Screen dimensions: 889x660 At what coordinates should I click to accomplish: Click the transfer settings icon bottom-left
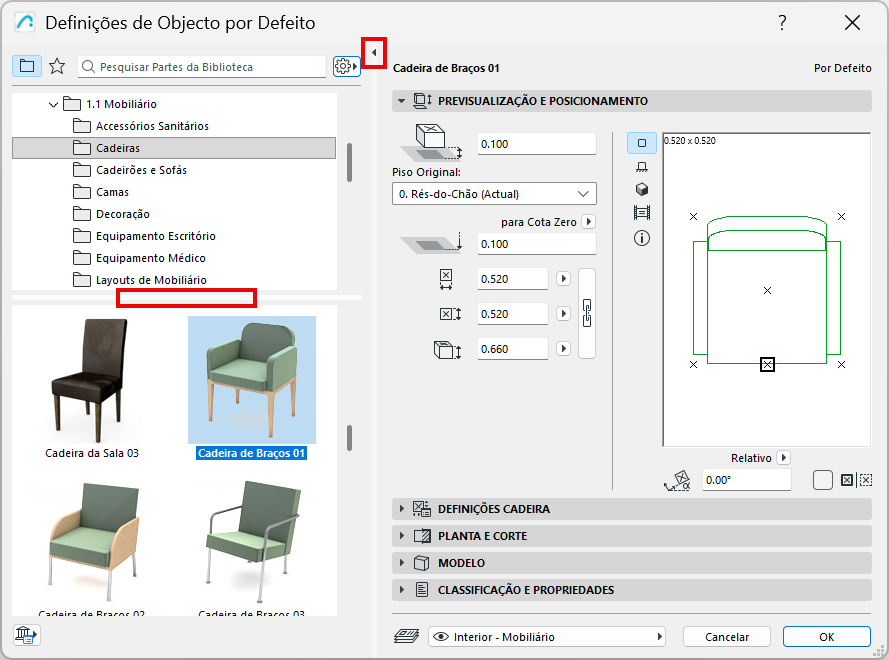point(26,634)
